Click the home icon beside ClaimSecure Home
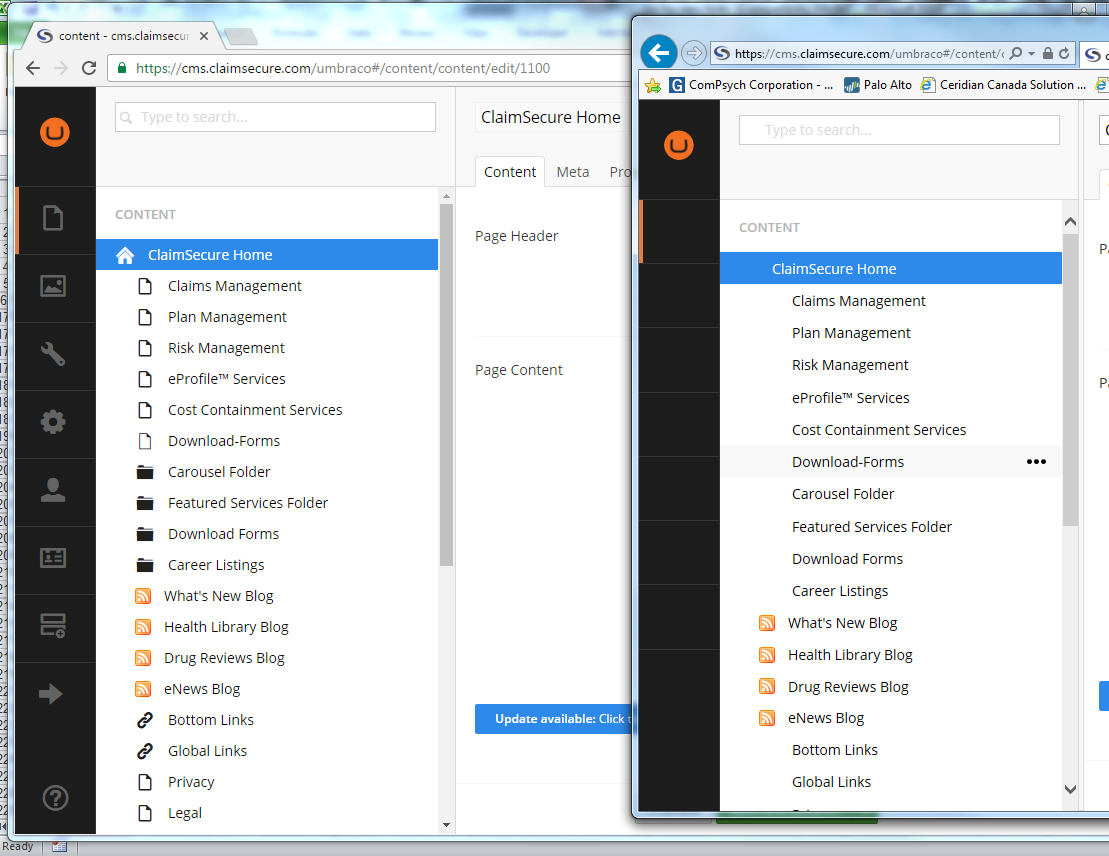The image size is (1109, 856). point(125,255)
